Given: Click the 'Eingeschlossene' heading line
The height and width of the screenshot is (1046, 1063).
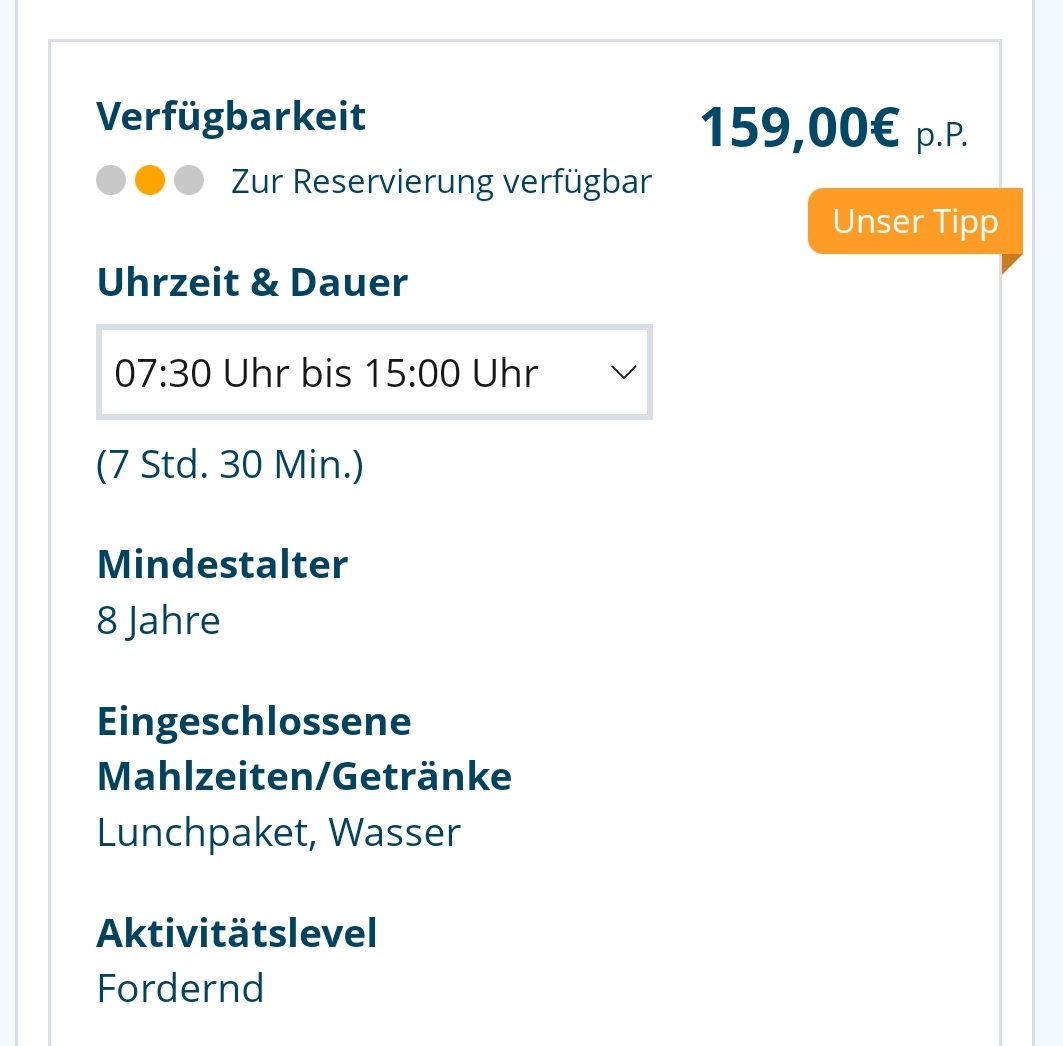Looking at the screenshot, I should pyautogui.click(x=254, y=721).
